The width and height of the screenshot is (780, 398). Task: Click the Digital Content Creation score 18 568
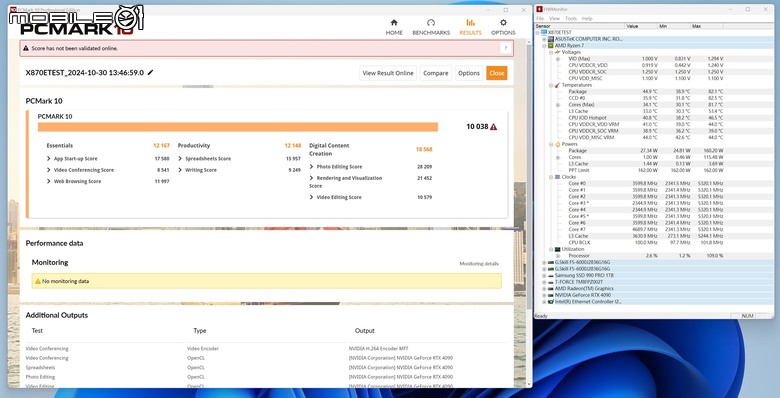(424, 149)
